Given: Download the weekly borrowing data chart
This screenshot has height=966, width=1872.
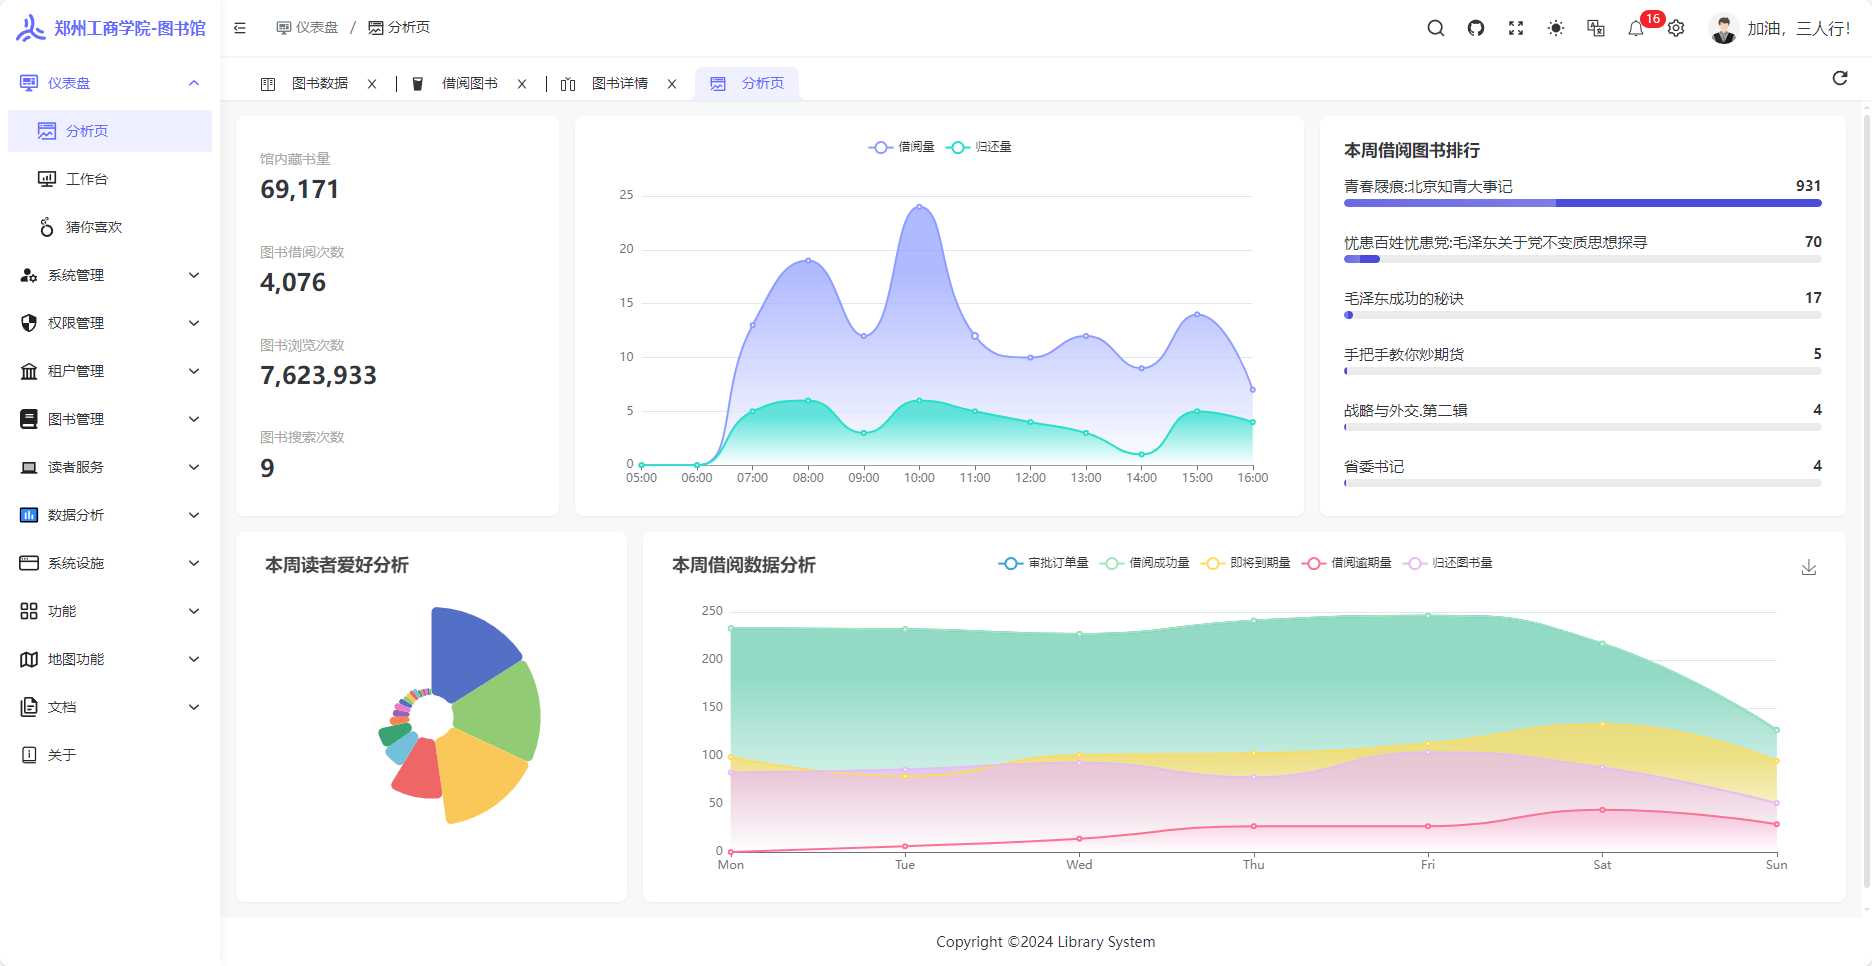Looking at the screenshot, I should [x=1809, y=567].
